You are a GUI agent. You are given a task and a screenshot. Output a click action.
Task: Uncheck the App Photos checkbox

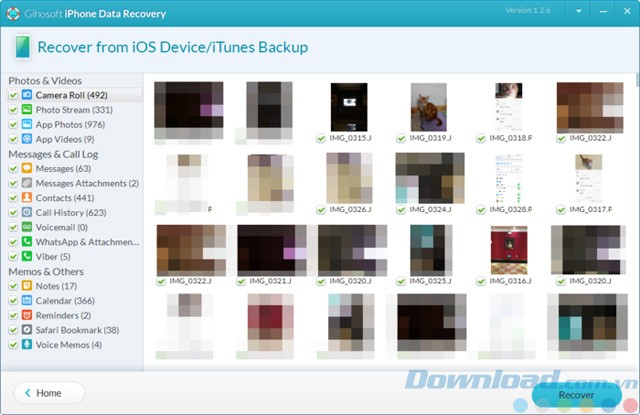click(x=12, y=125)
